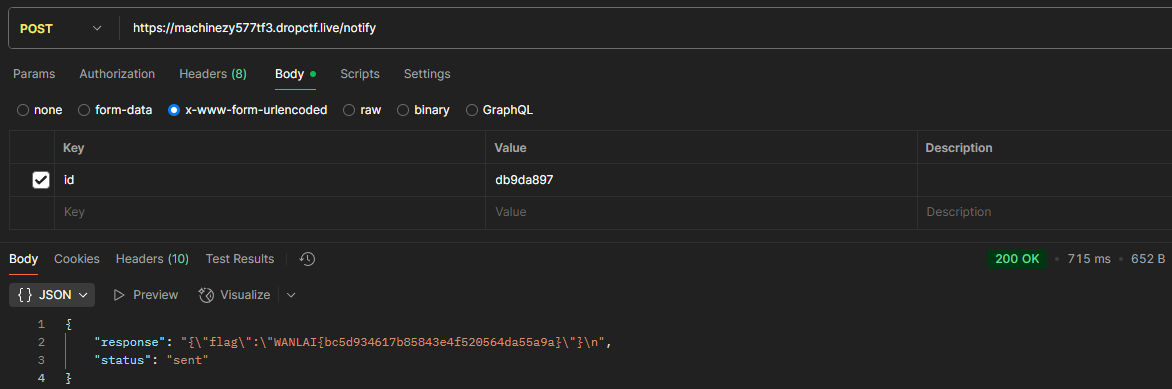Open the Scripts tab
1172x389 pixels.
(360, 74)
